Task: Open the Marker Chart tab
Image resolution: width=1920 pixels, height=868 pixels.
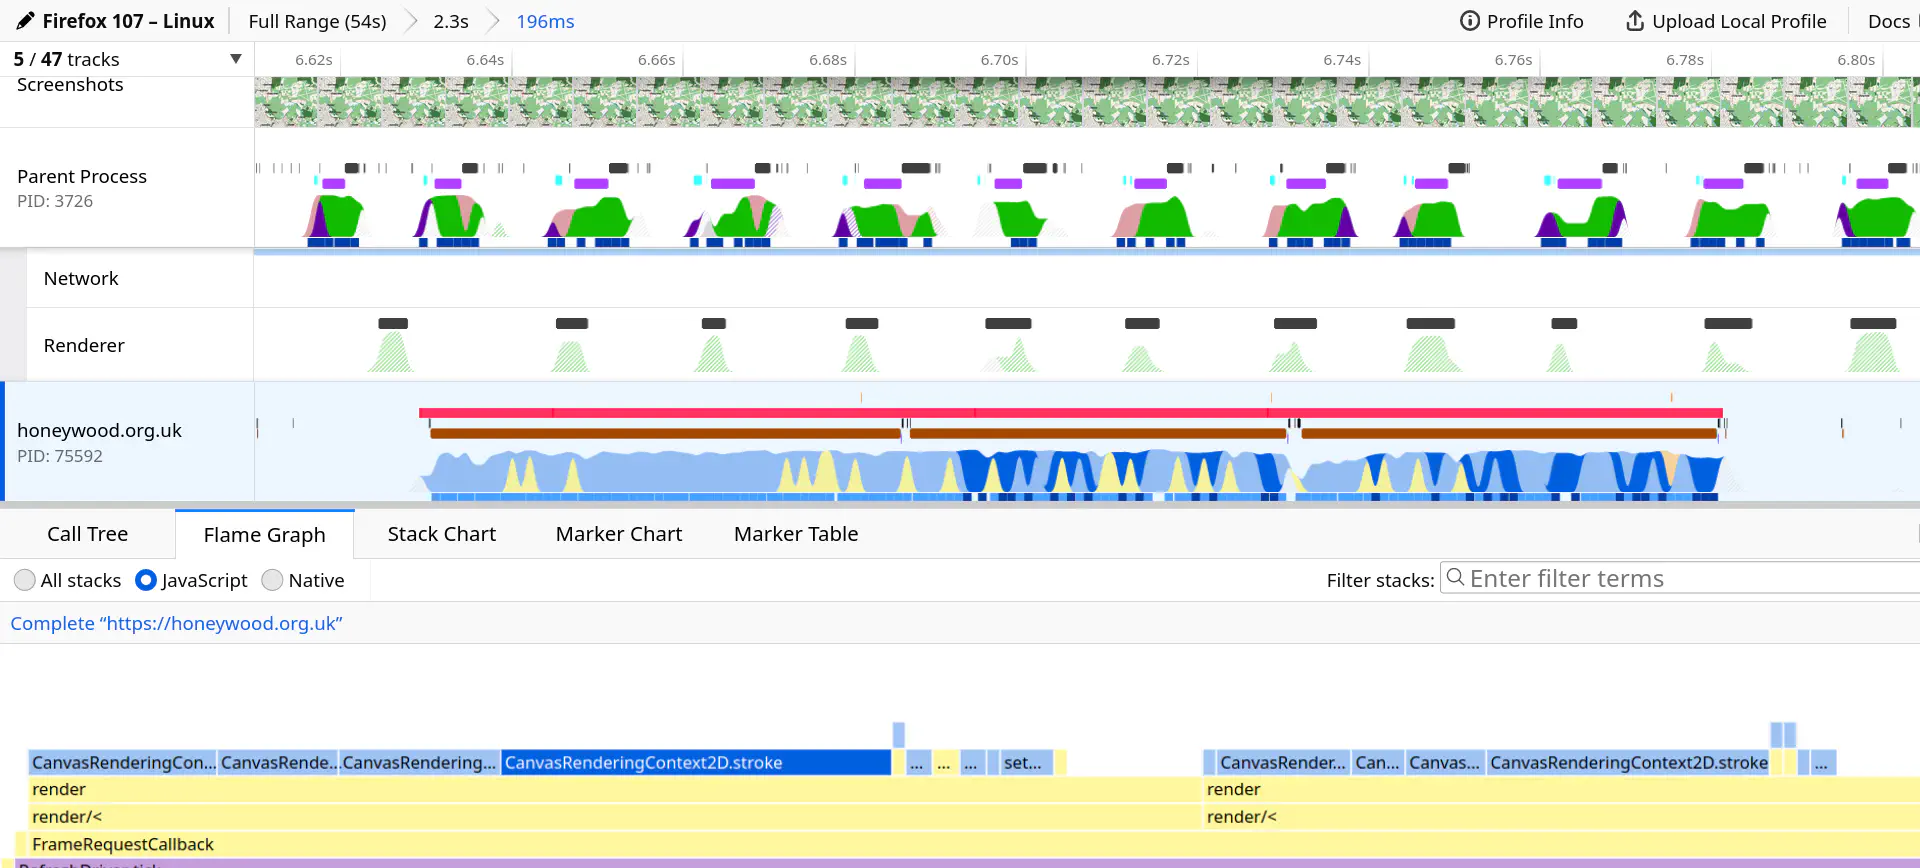Action: [x=619, y=534]
